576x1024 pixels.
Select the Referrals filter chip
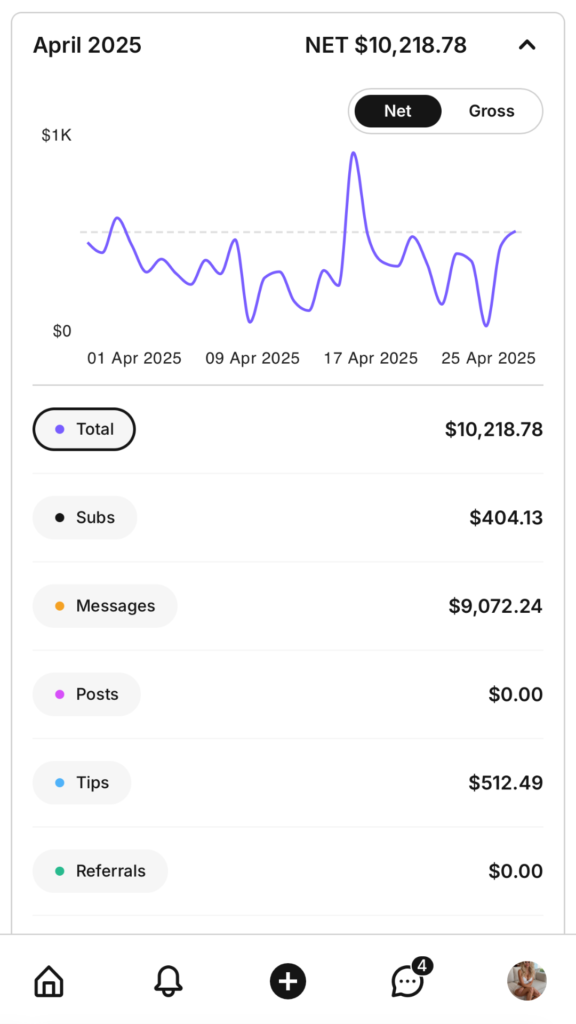(101, 871)
